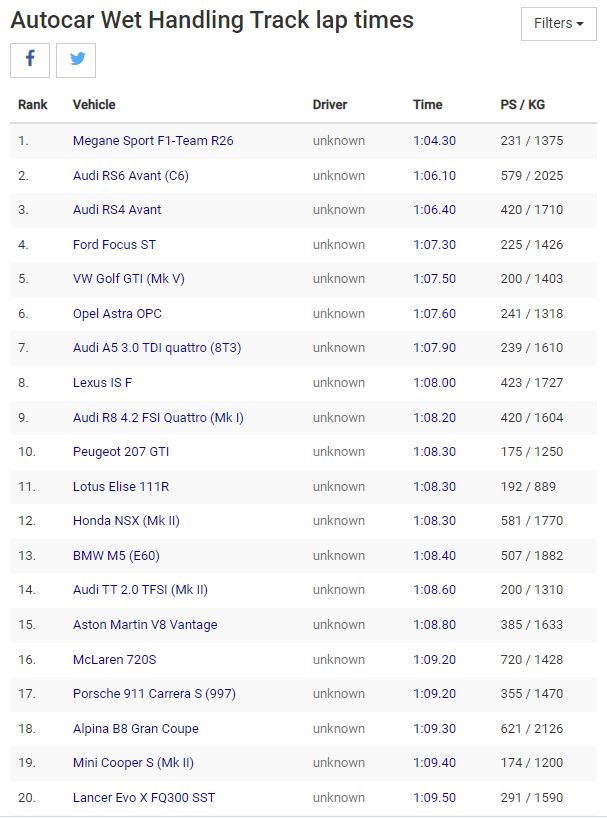Open Audi R8 4.2 FSI Quattro link
607x818 pixels.
(x=159, y=418)
